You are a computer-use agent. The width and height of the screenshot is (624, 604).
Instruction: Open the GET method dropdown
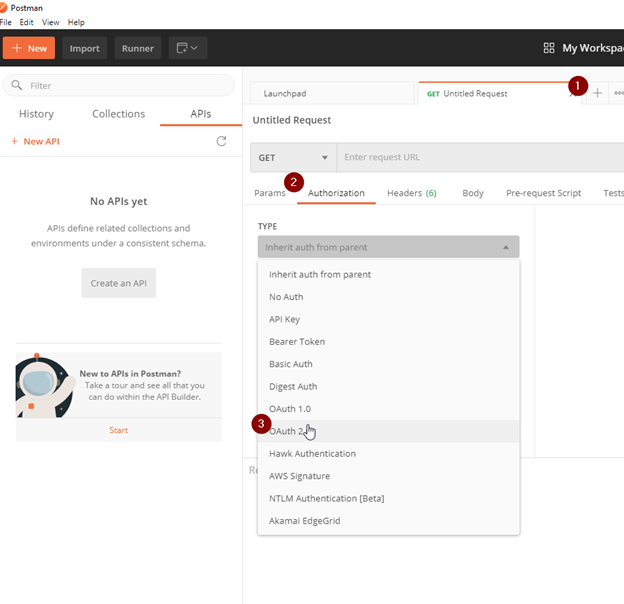[x=293, y=158]
